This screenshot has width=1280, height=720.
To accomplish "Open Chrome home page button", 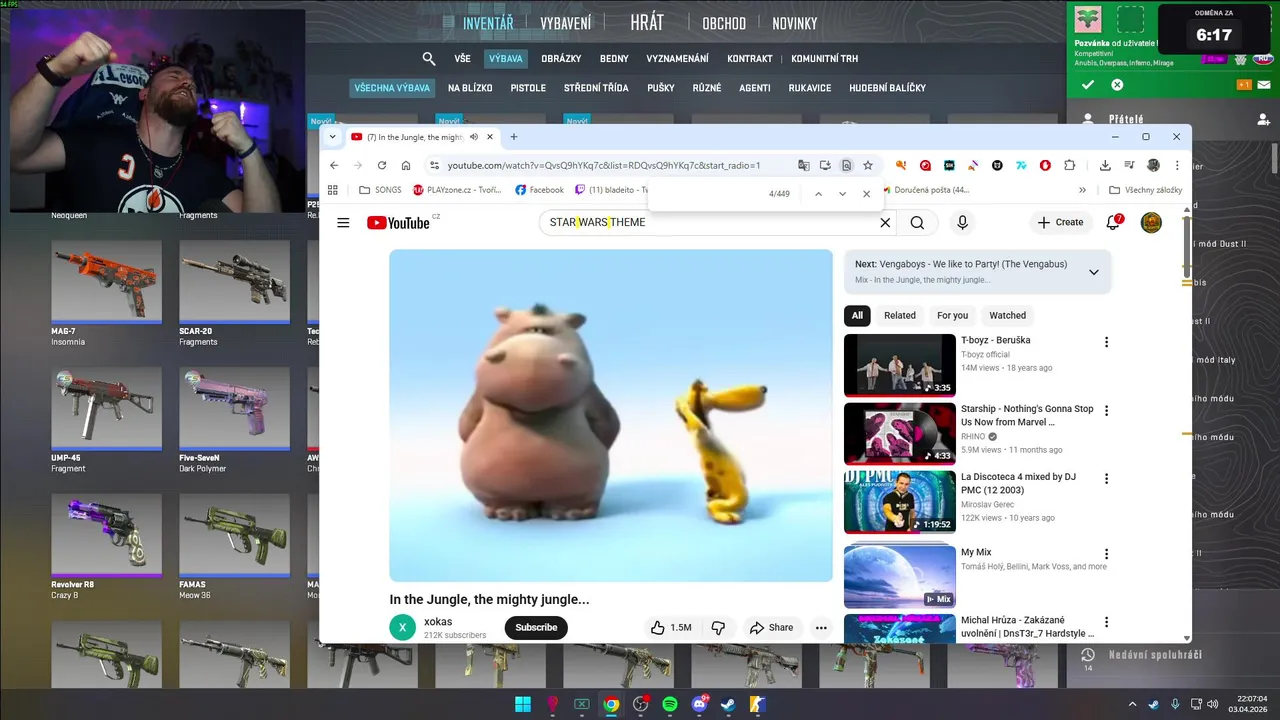I will click(405, 165).
